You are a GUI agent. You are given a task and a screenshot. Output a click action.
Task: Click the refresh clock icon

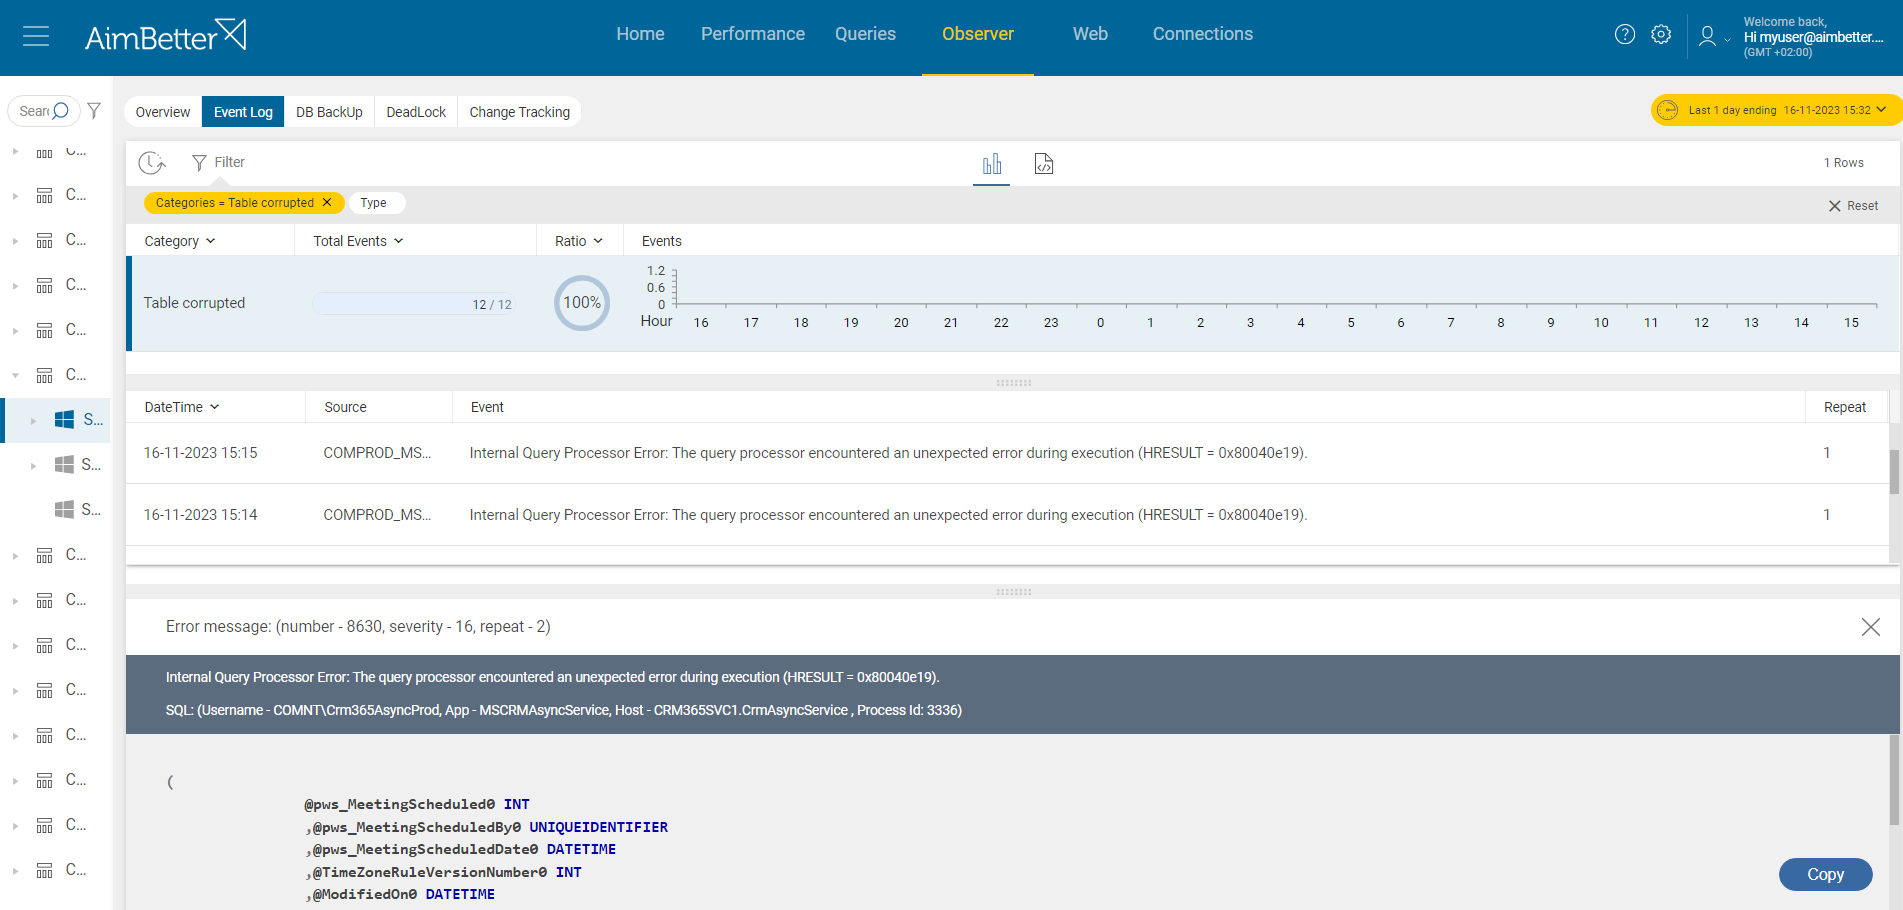point(152,162)
